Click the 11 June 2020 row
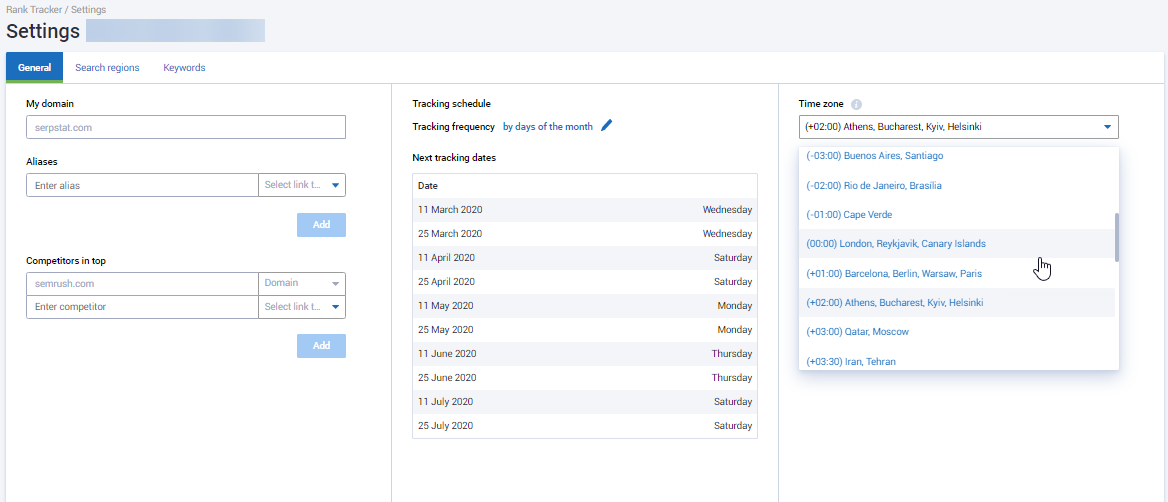The height and width of the screenshot is (502, 1168). pos(585,354)
